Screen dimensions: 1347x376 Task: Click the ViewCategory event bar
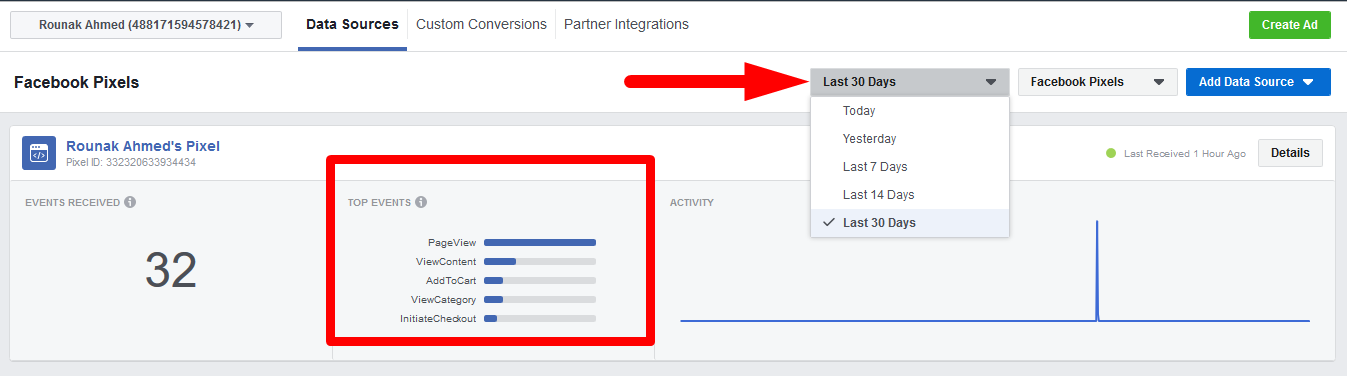(x=540, y=299)
